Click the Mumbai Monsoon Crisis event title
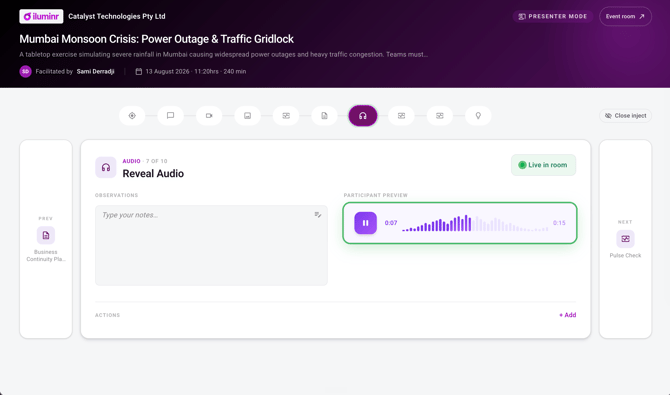670x395 pixels. click(x=156, y=39)
